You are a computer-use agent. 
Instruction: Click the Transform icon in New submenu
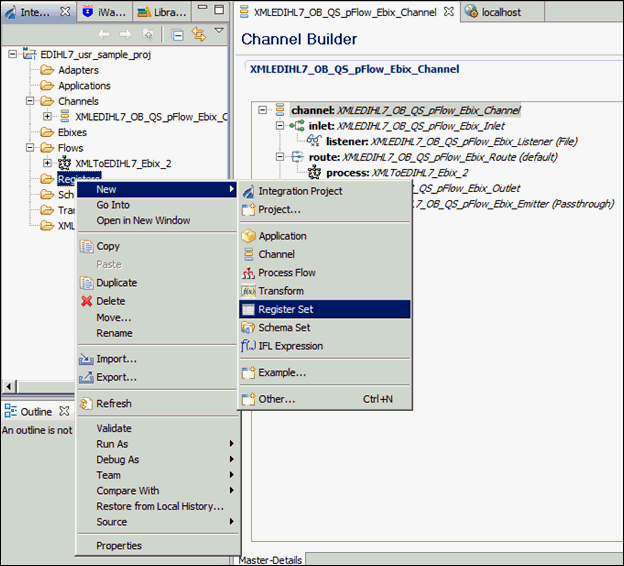coord(249,291)
